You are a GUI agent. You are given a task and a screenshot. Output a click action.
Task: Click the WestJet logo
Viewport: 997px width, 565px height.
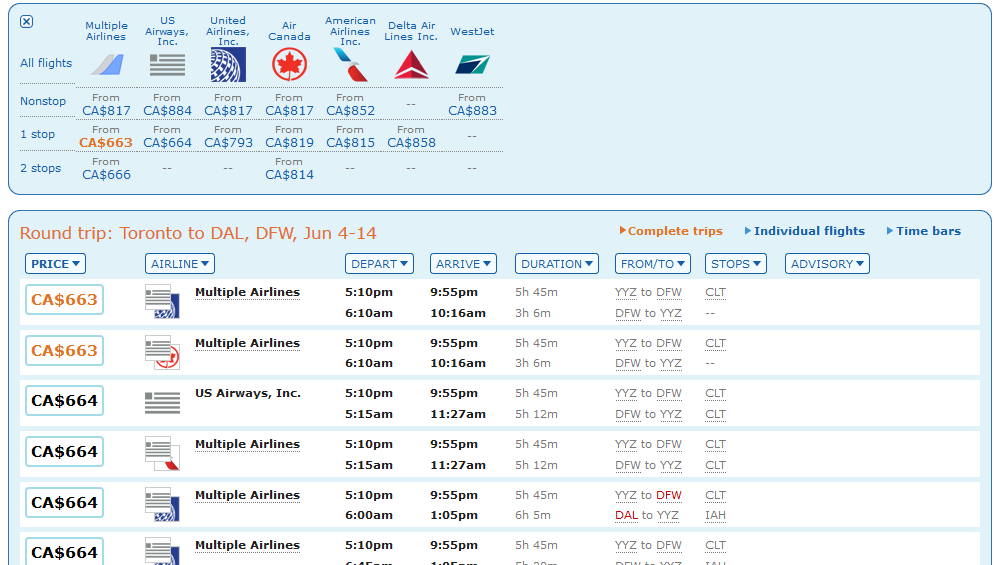472,65
